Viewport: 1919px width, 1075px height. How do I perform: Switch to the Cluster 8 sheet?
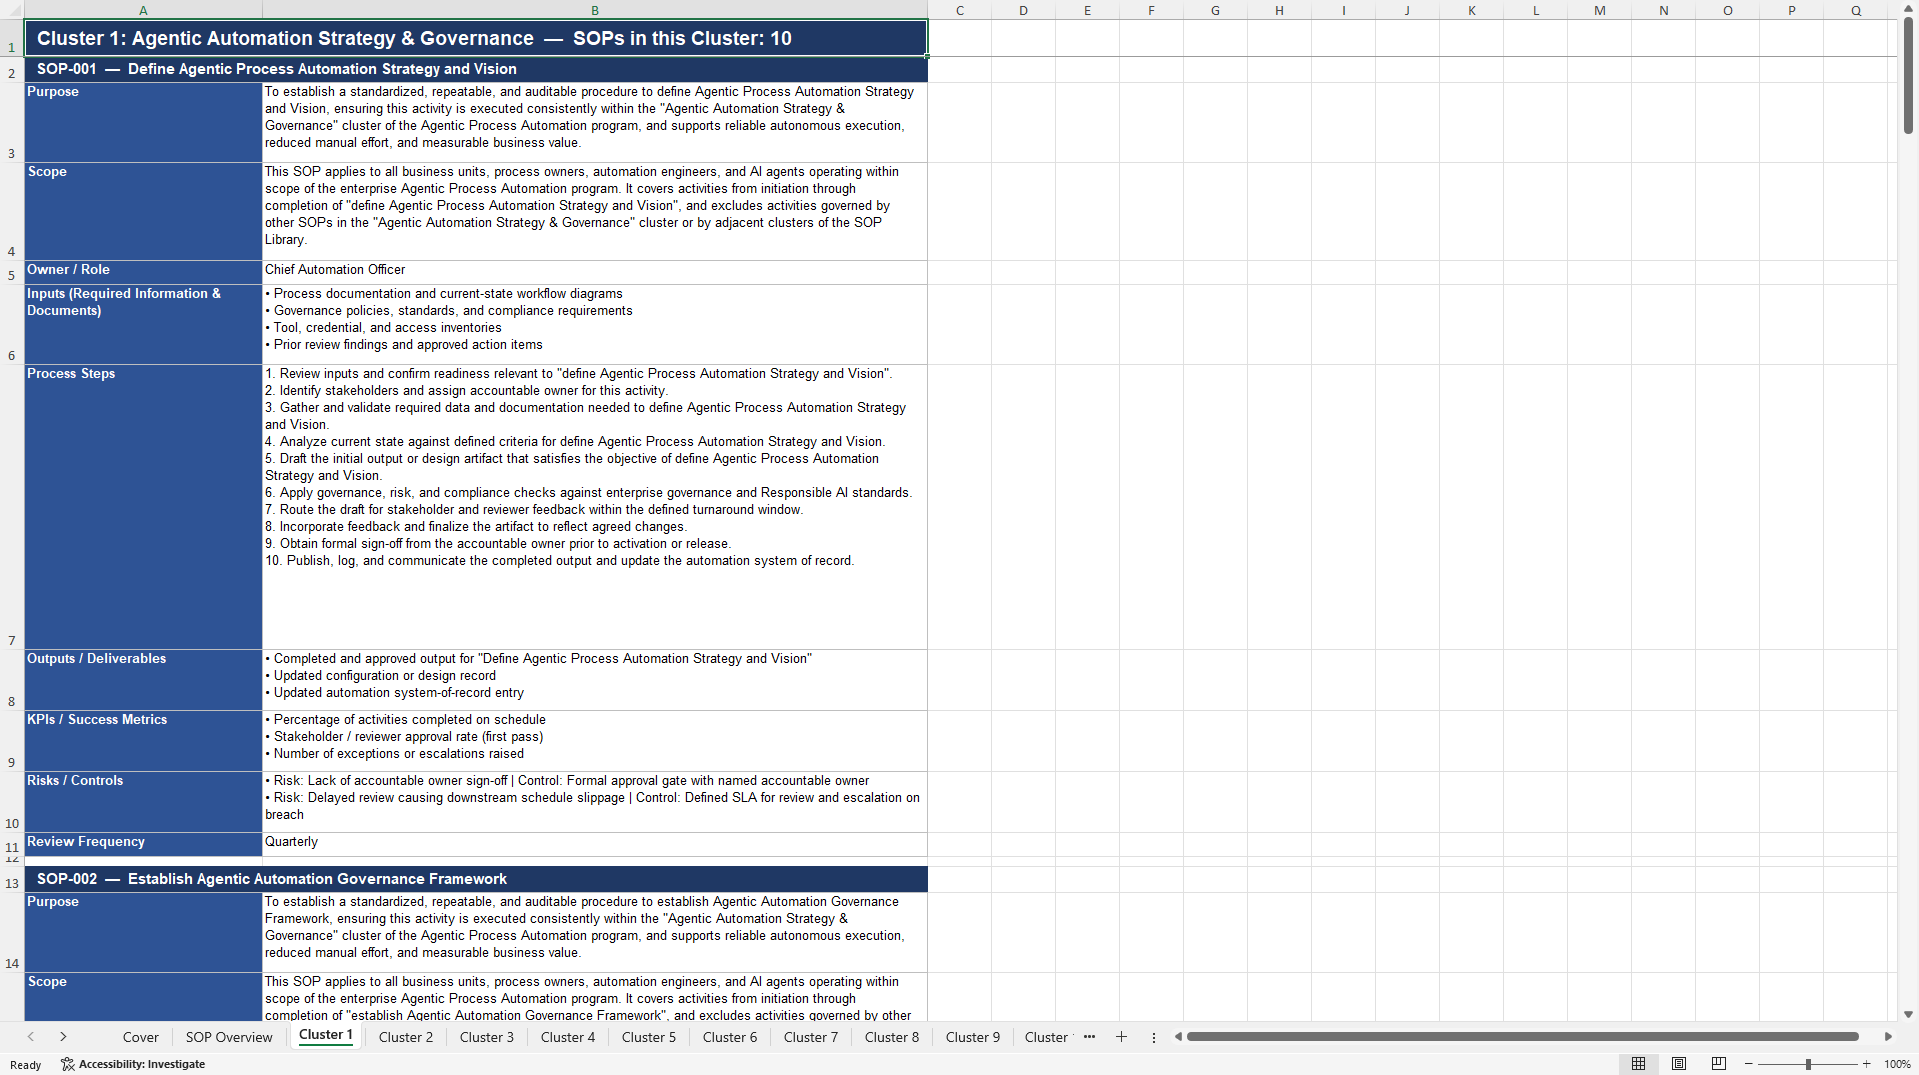(892, 1037)
